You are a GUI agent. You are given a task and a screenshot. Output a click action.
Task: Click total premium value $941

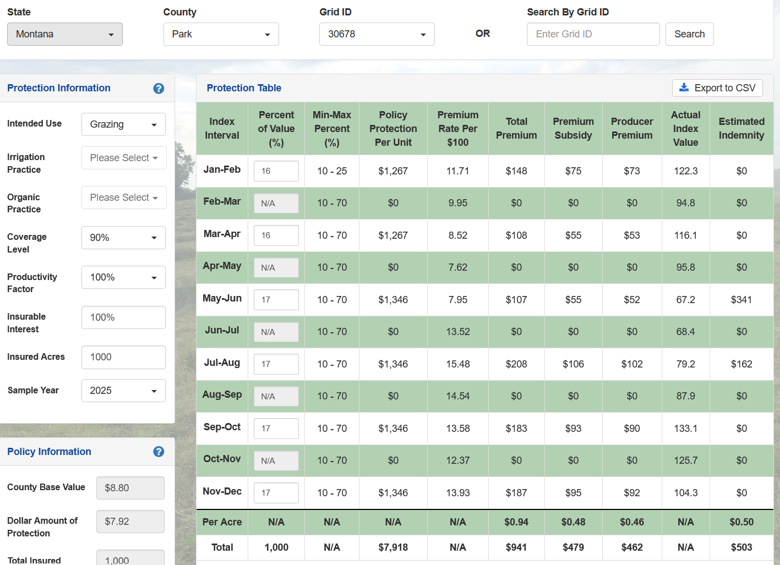(516, 548)
